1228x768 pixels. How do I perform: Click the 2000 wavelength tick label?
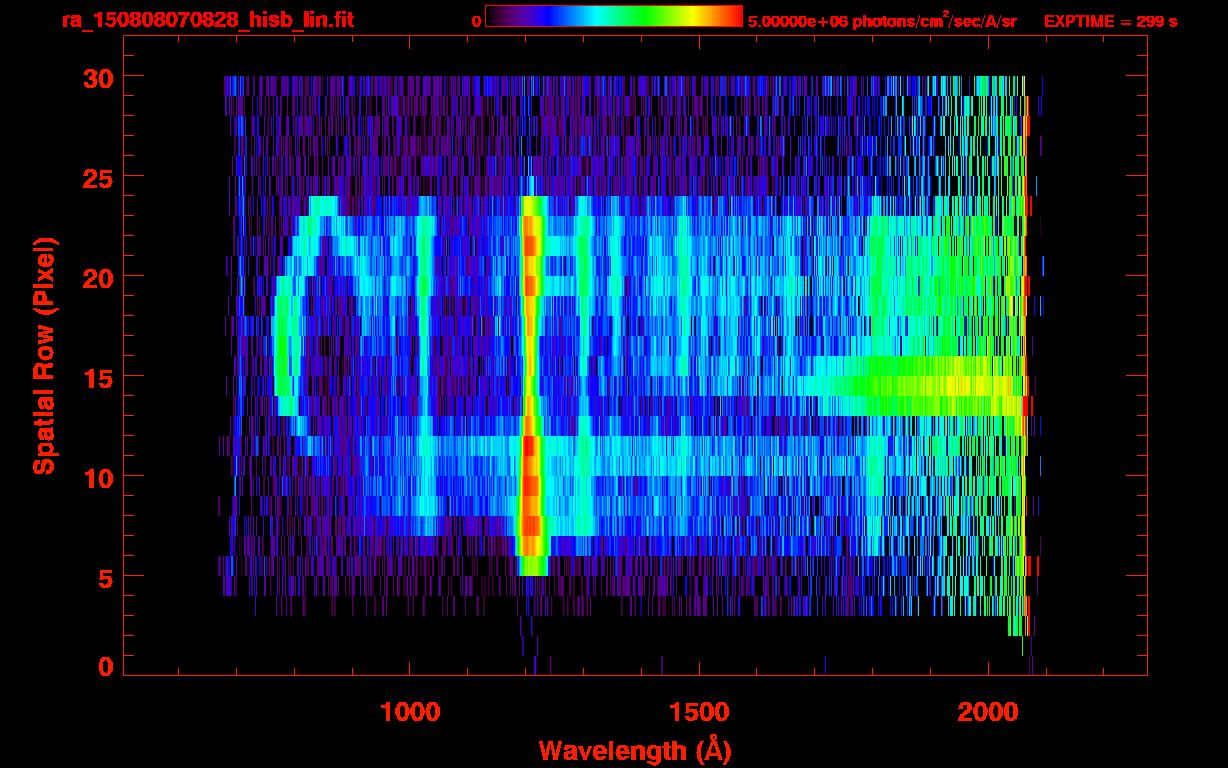[987, 712]
